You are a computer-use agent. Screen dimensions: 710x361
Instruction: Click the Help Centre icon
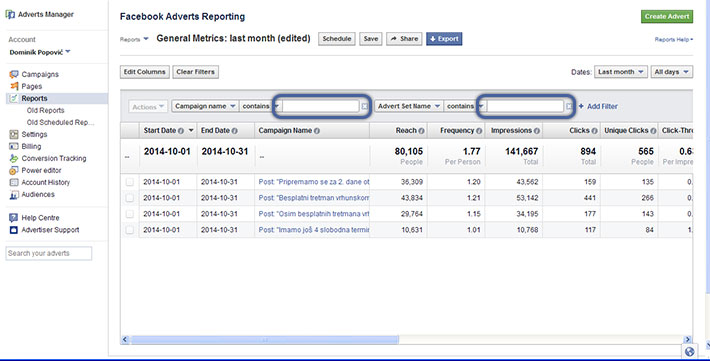point(14,218)
